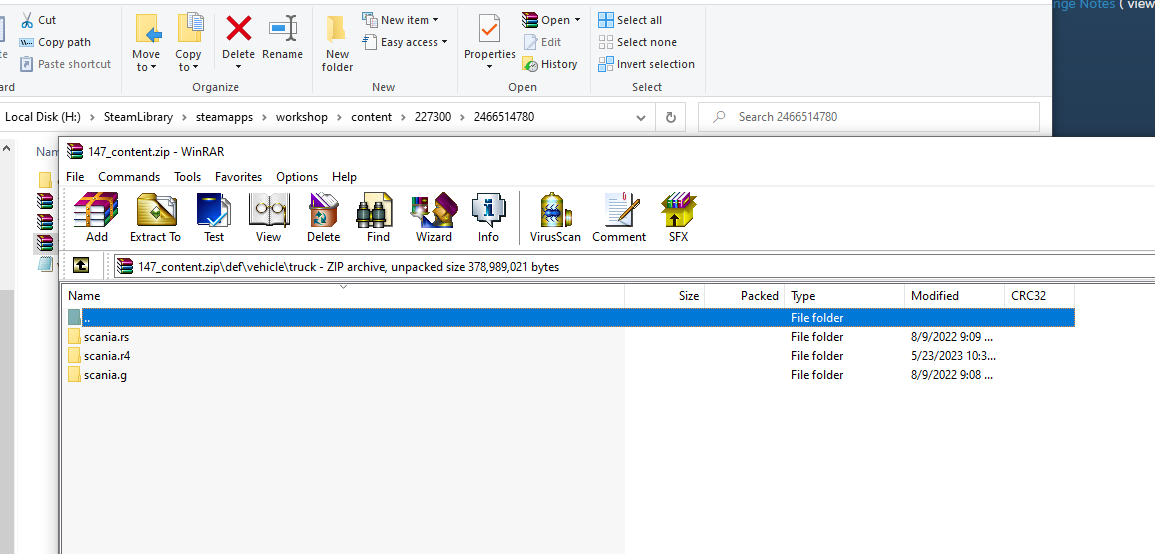Go up one folder level in WinRAR
The image size is (1155, 554).
[81, 265]
